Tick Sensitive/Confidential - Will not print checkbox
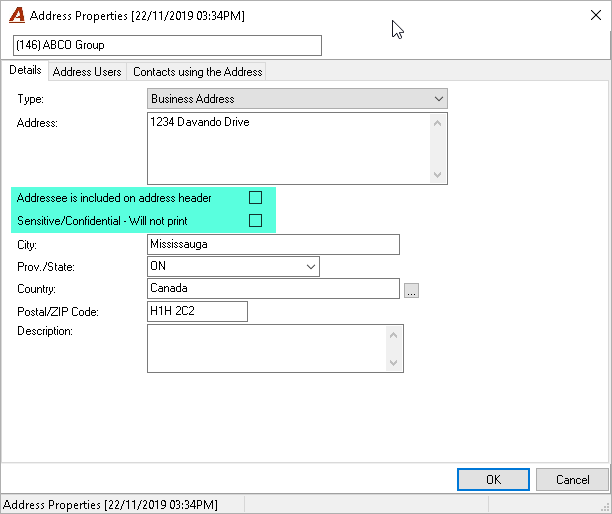Image resolution: width=612 pixels, height=514 pixels. coord(255,221)
